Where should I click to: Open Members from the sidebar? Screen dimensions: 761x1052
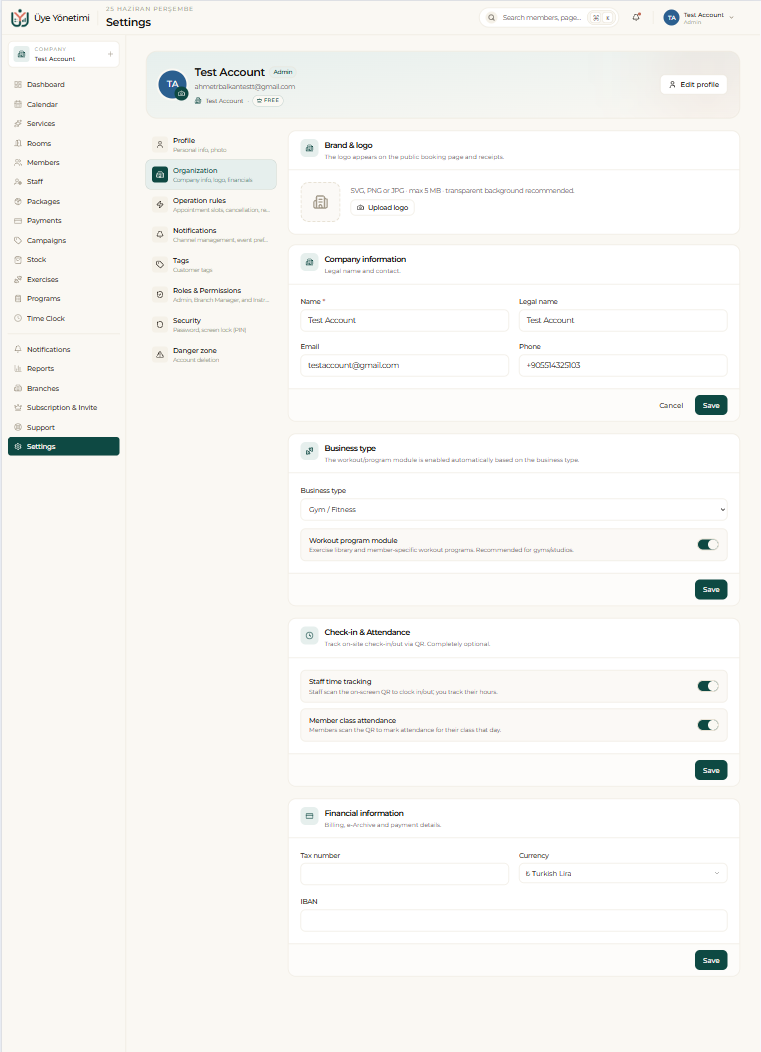click(x=64, y=162)
